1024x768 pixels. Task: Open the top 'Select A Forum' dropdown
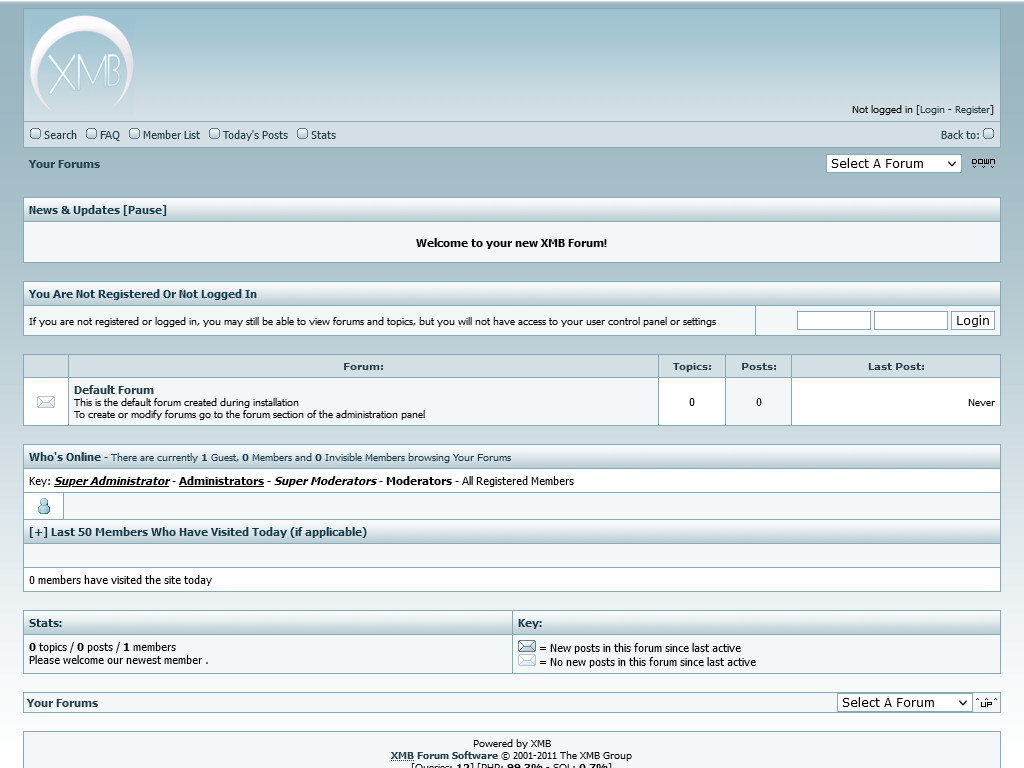pos(893,163)
